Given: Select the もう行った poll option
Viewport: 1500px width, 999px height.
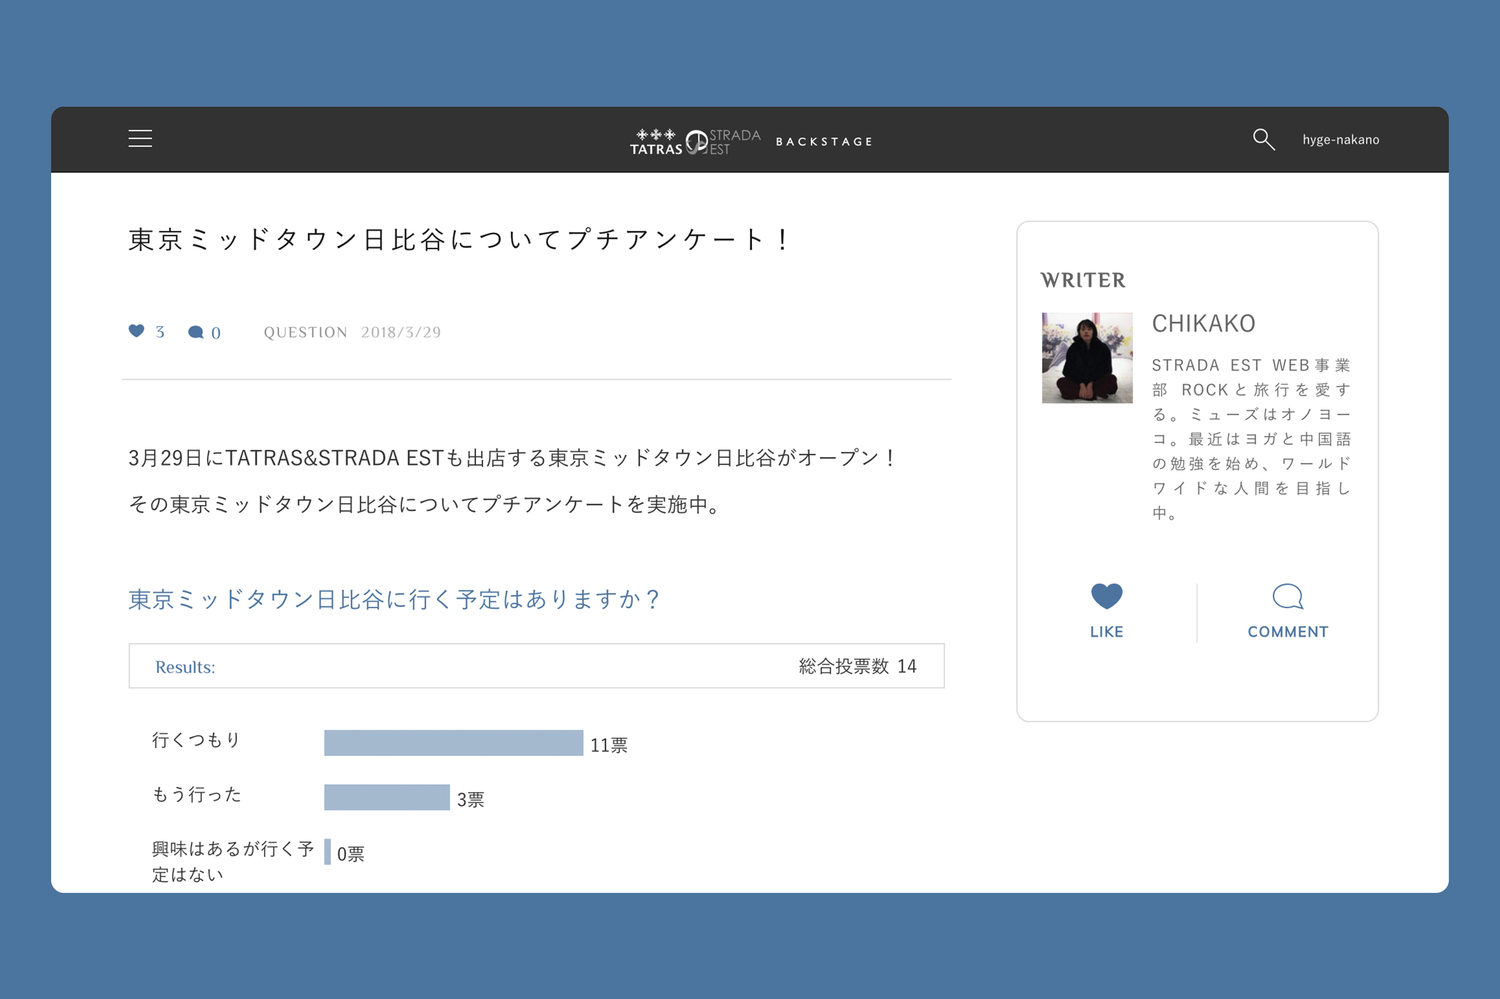Looking at the screenshot, I should pyautogui.click(x=196, y=795).
